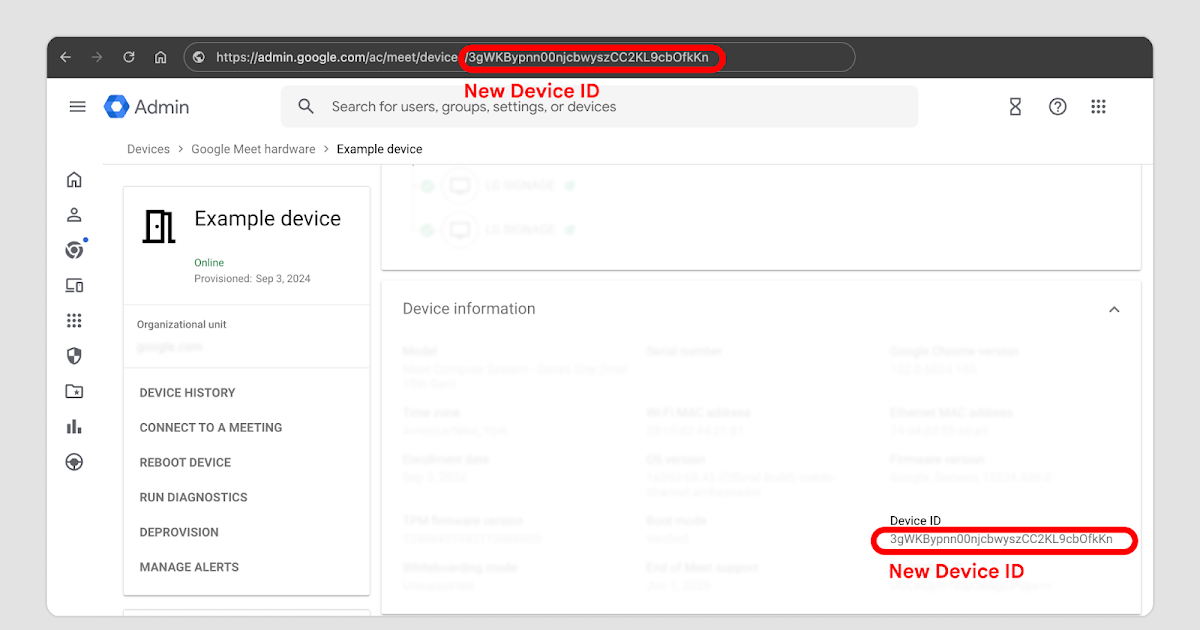Open the main navigation hamburger menu

pyautogui.click(x=77, y=106)
